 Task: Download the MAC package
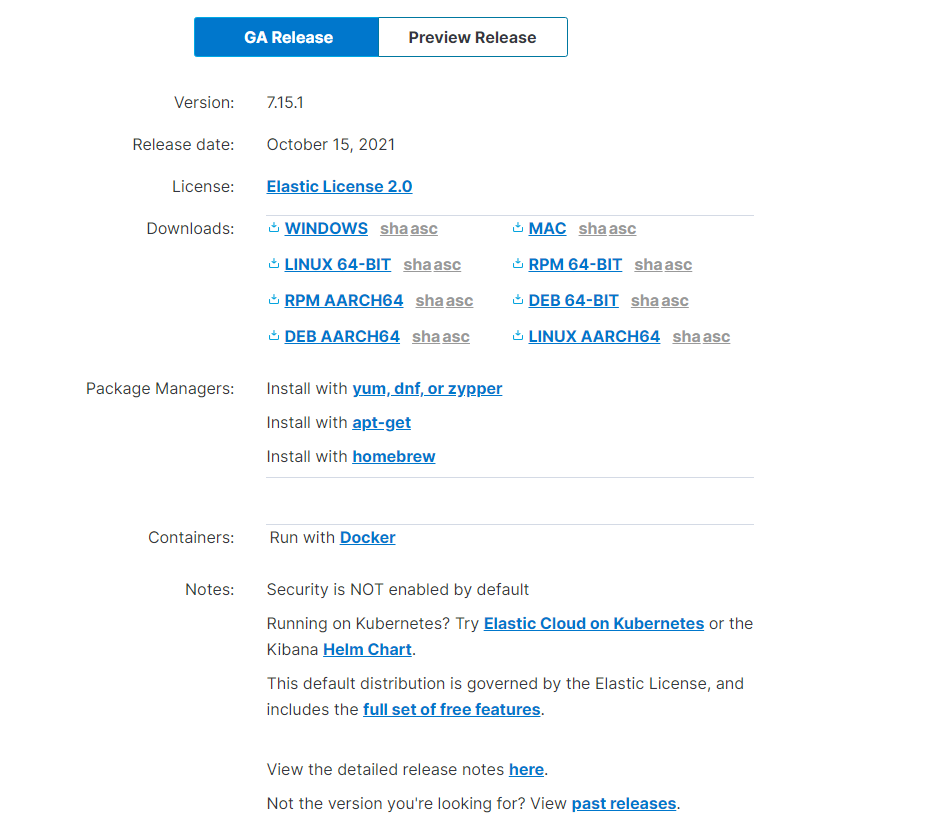(x=547, y=229)
